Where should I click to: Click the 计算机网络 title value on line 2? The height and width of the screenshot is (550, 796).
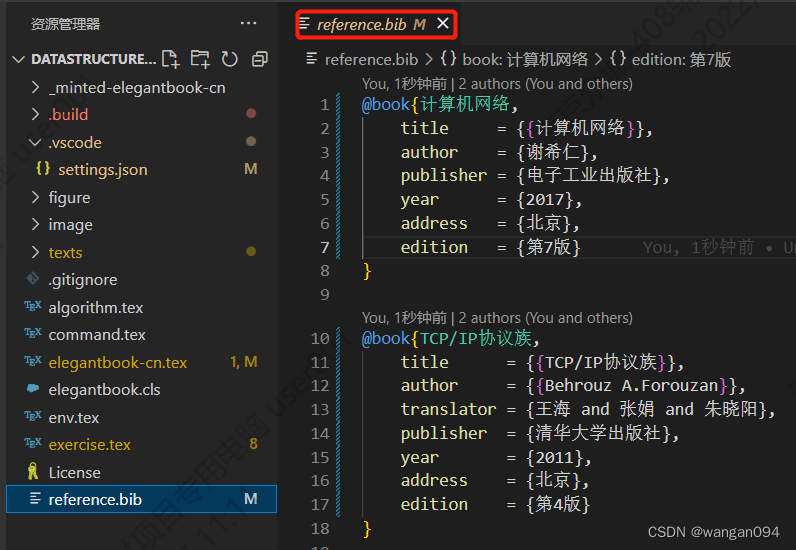pos(580,128)
